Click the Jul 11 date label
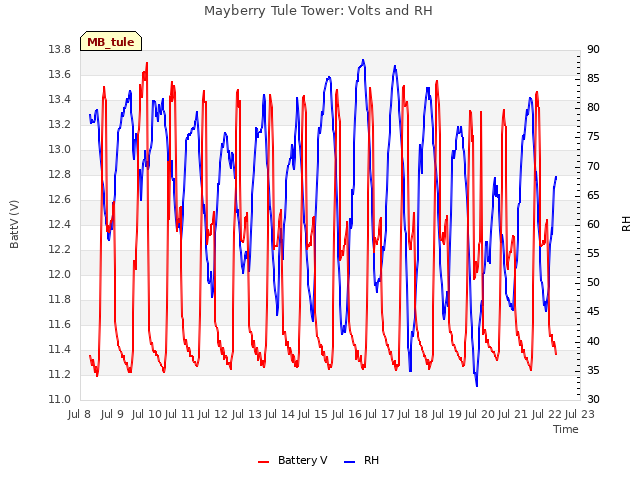The image size is (640, 480). [180, 415]
